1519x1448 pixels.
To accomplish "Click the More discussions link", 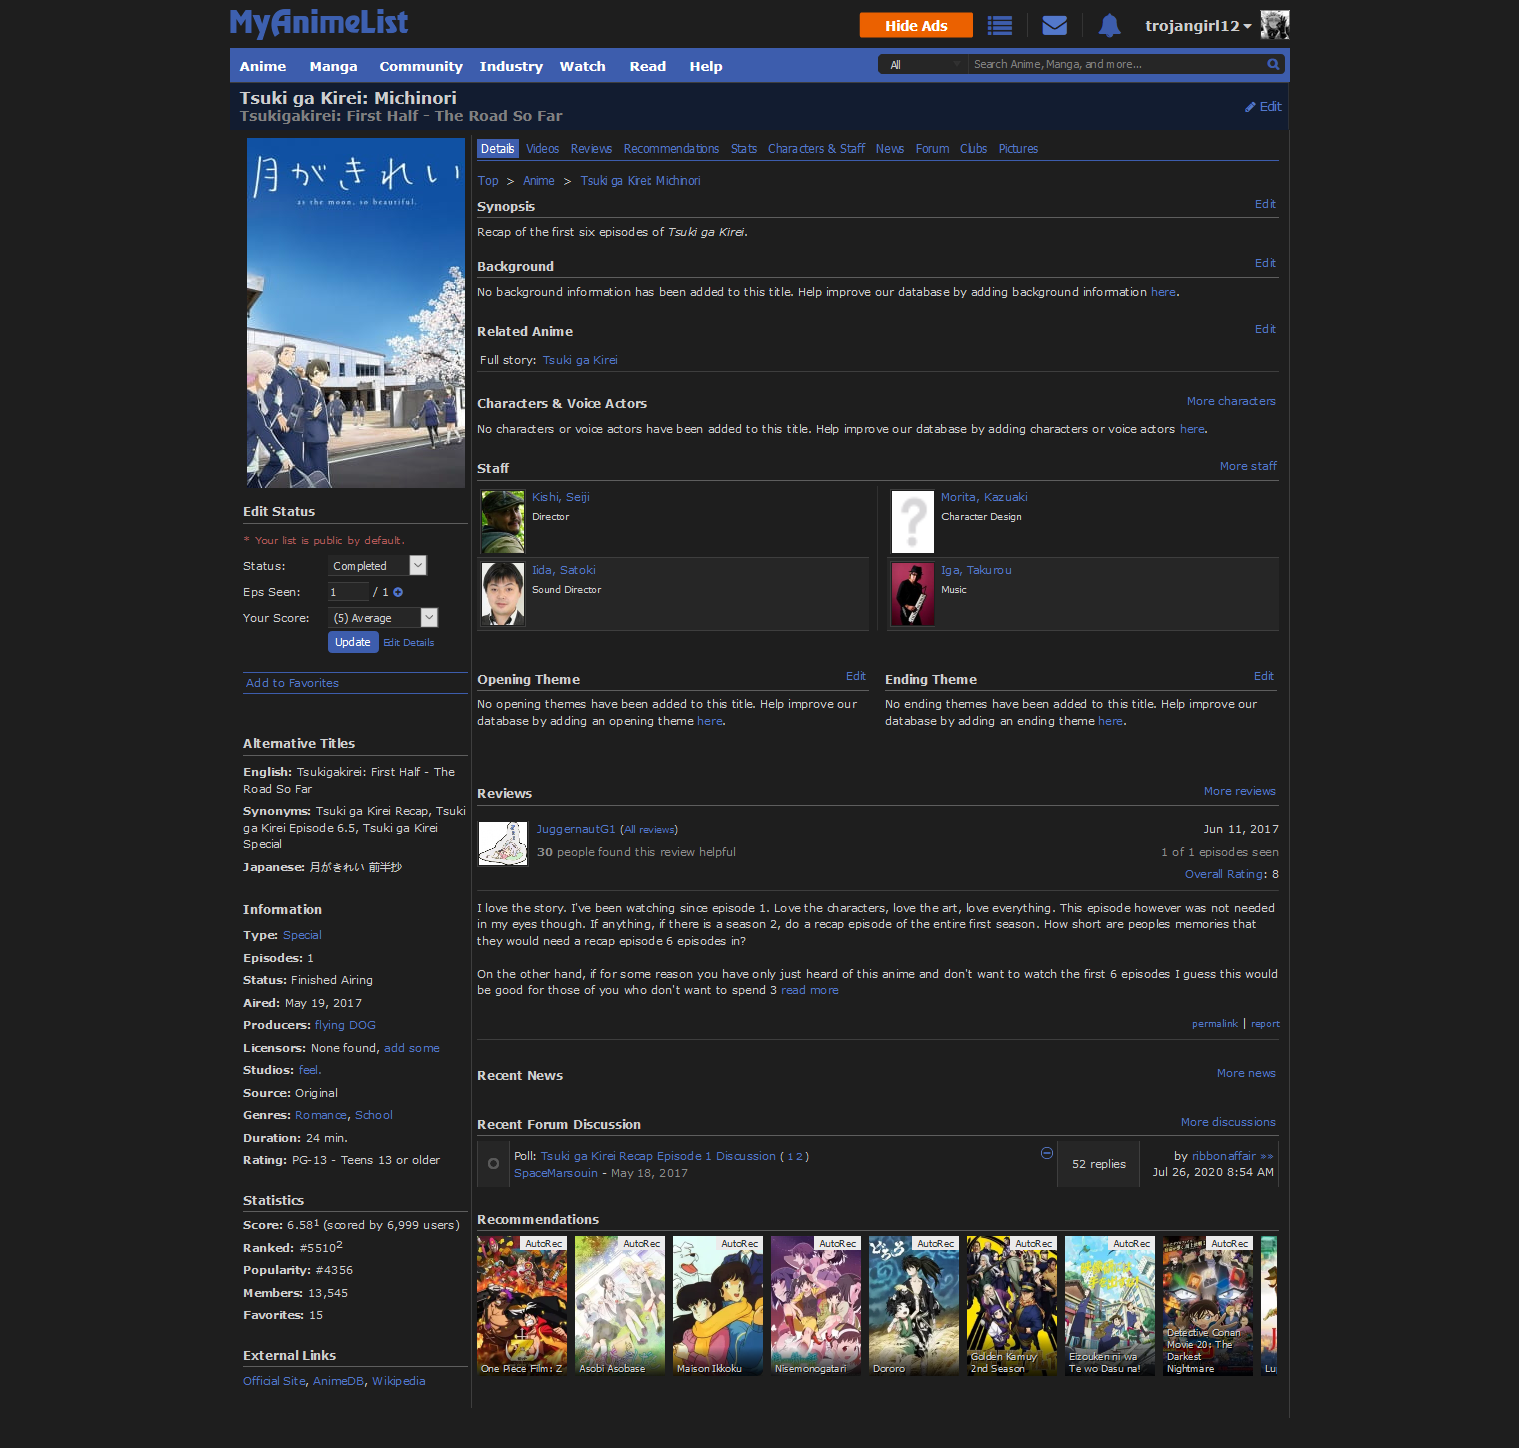I will 1228,1122.
